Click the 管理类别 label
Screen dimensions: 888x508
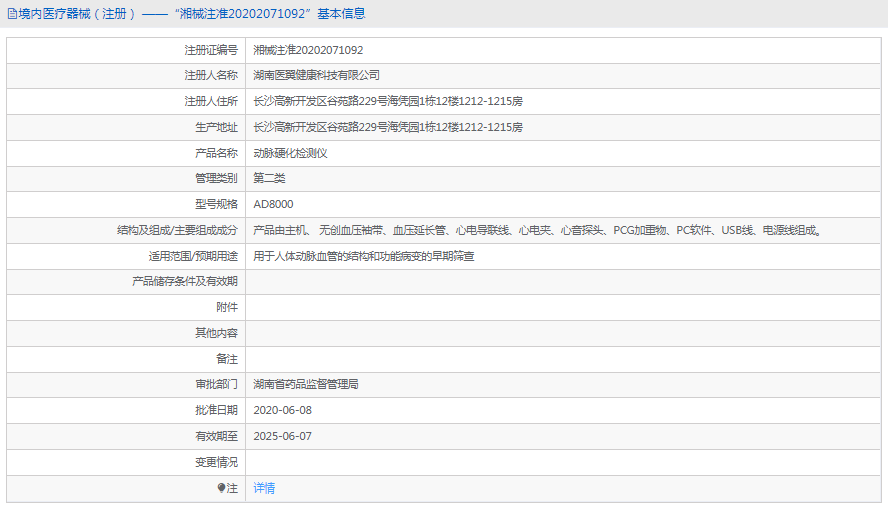216,178
